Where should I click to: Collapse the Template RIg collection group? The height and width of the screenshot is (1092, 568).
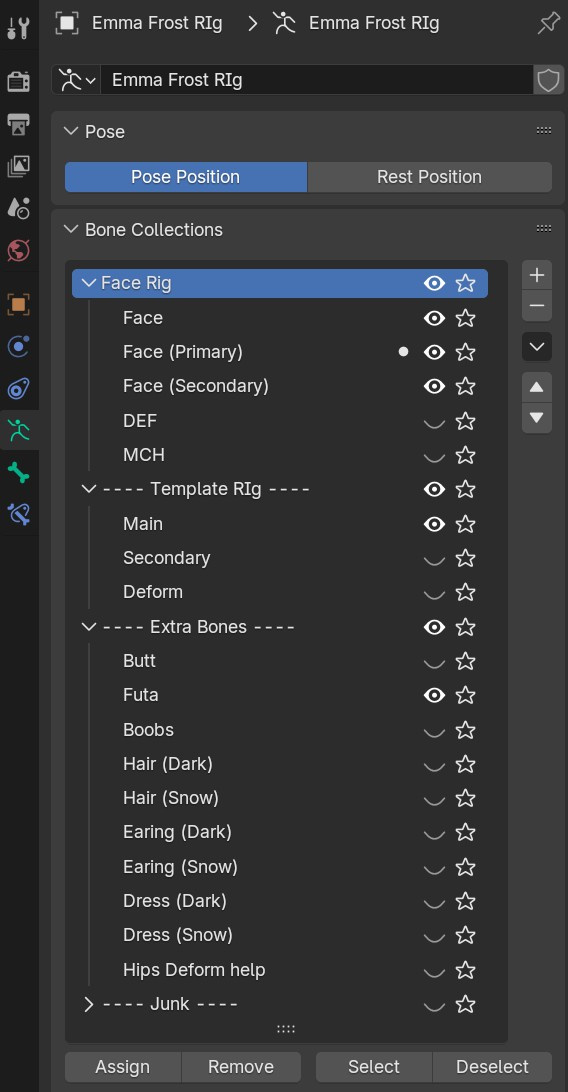[88, 489]
